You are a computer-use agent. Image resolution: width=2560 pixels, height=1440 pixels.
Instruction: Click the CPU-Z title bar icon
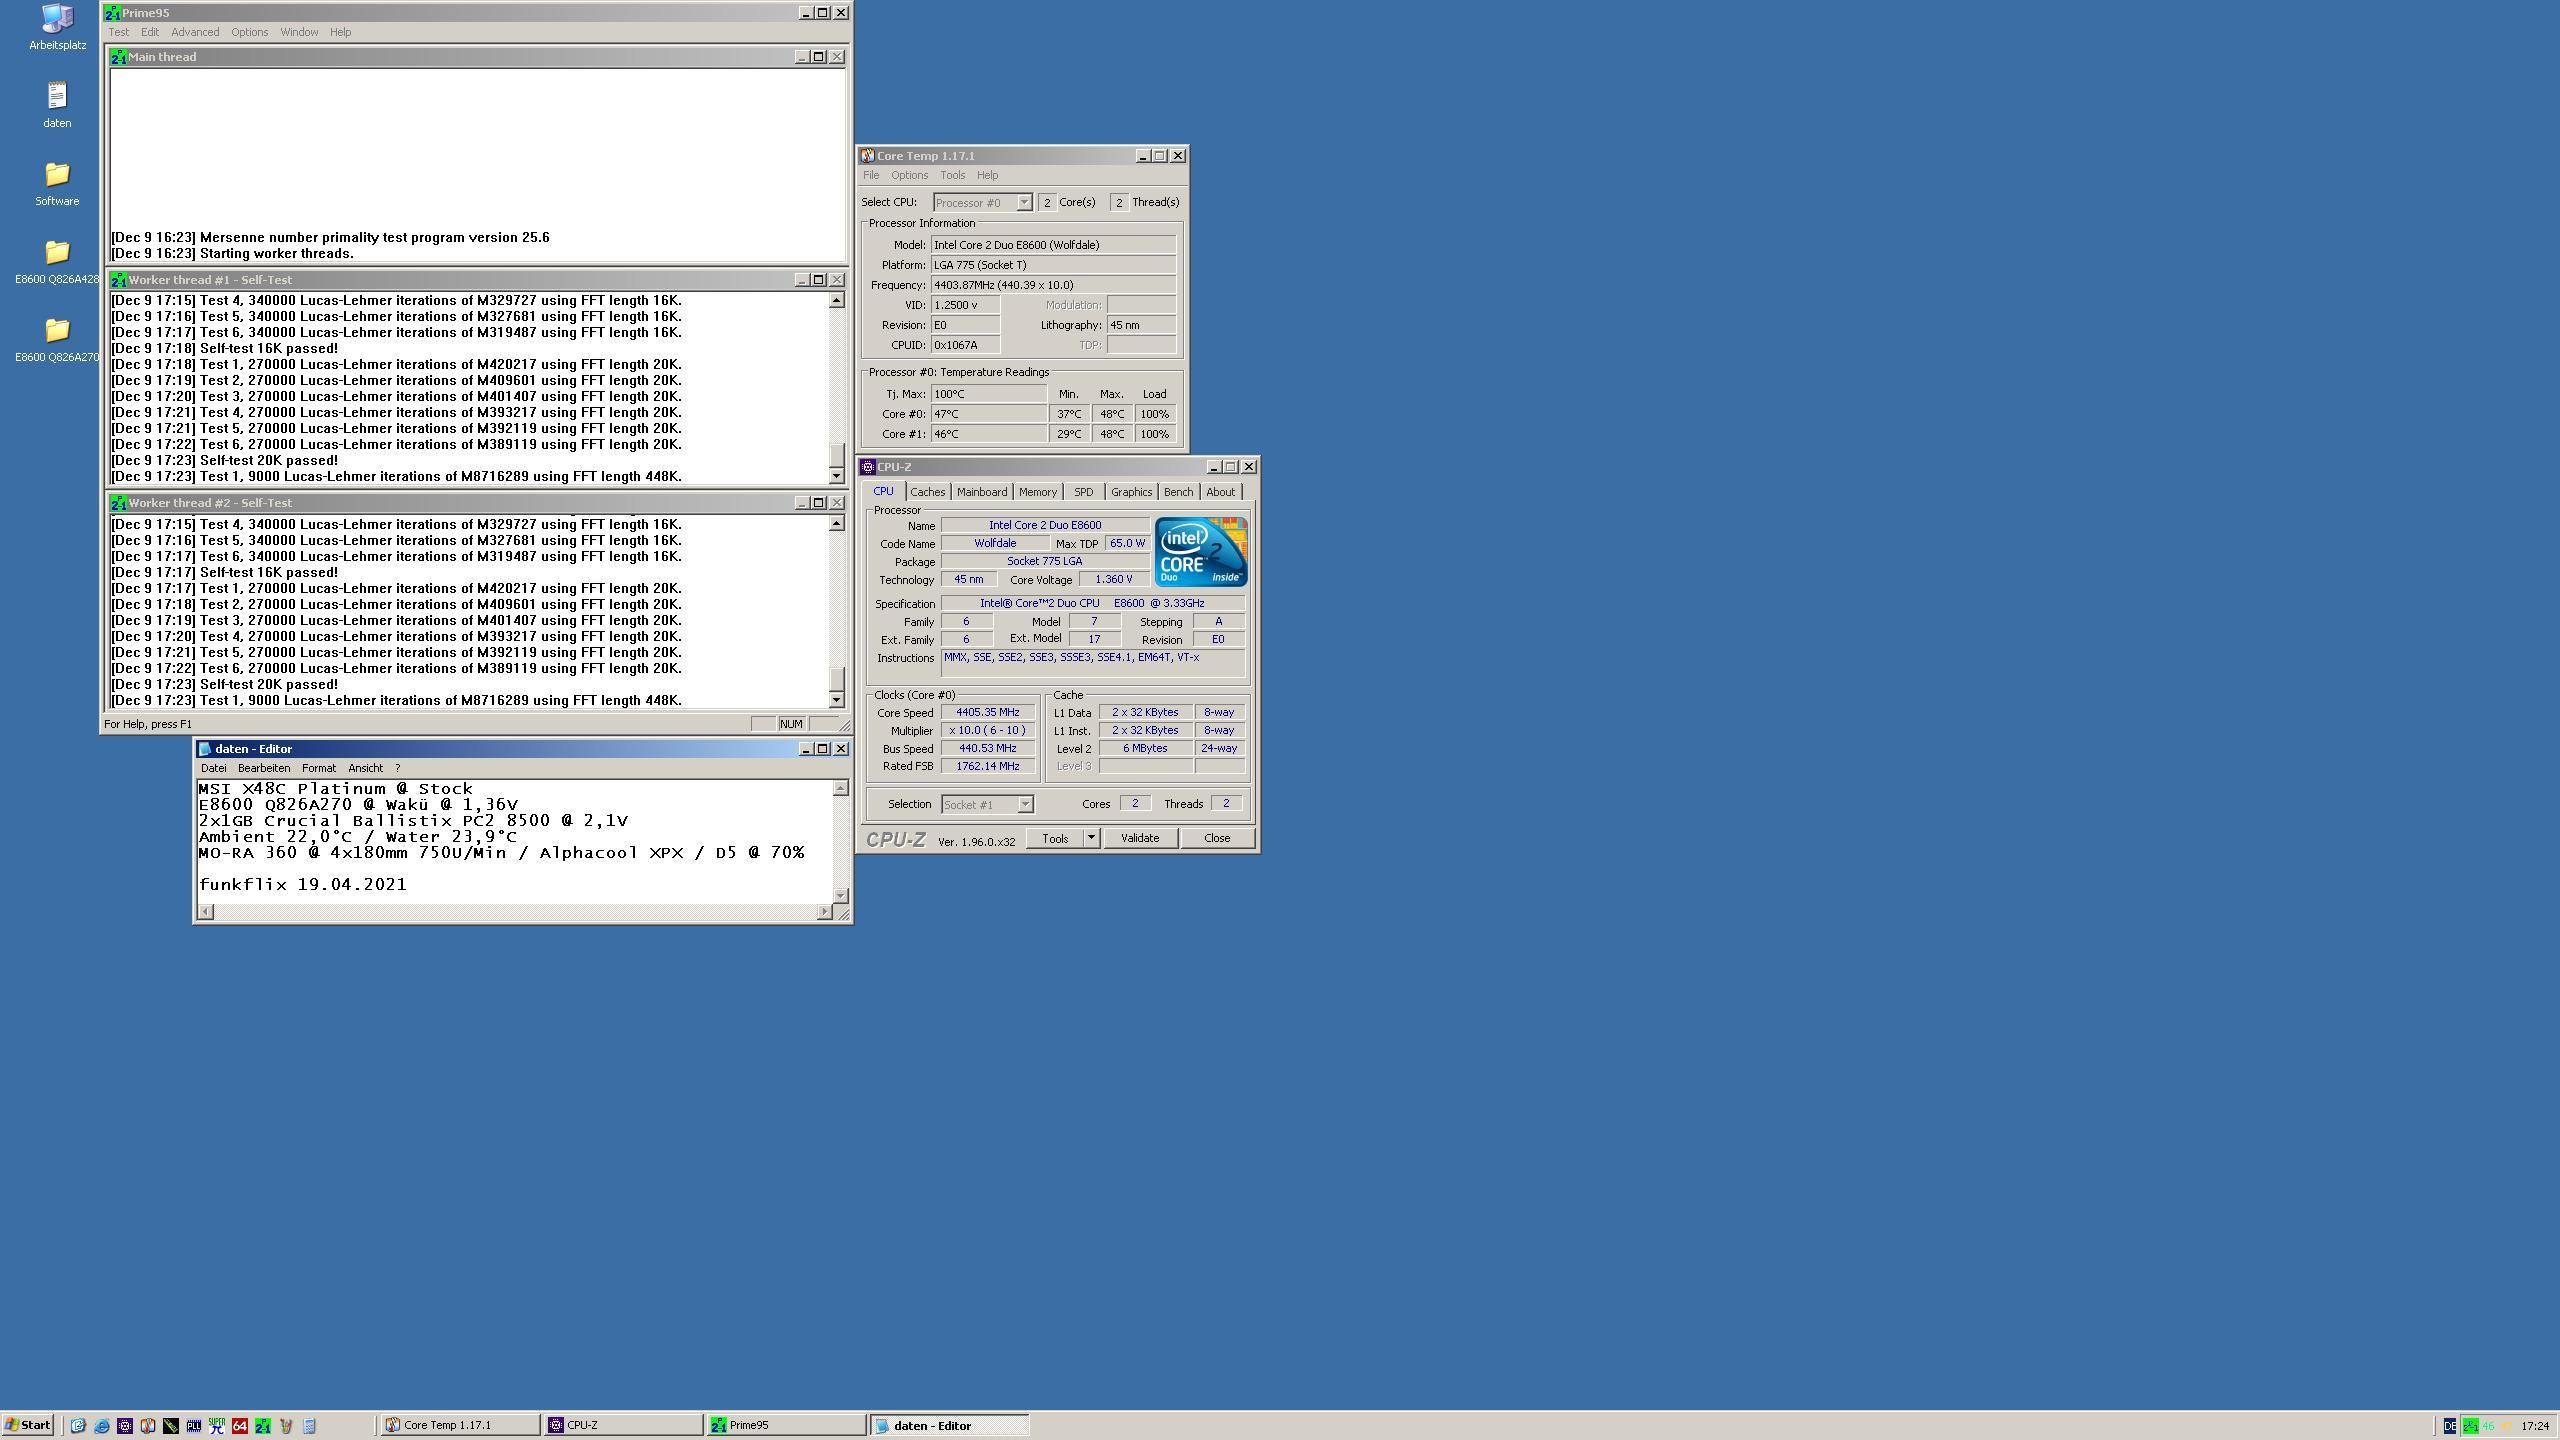pyautogui.click(x=867, y=467)
